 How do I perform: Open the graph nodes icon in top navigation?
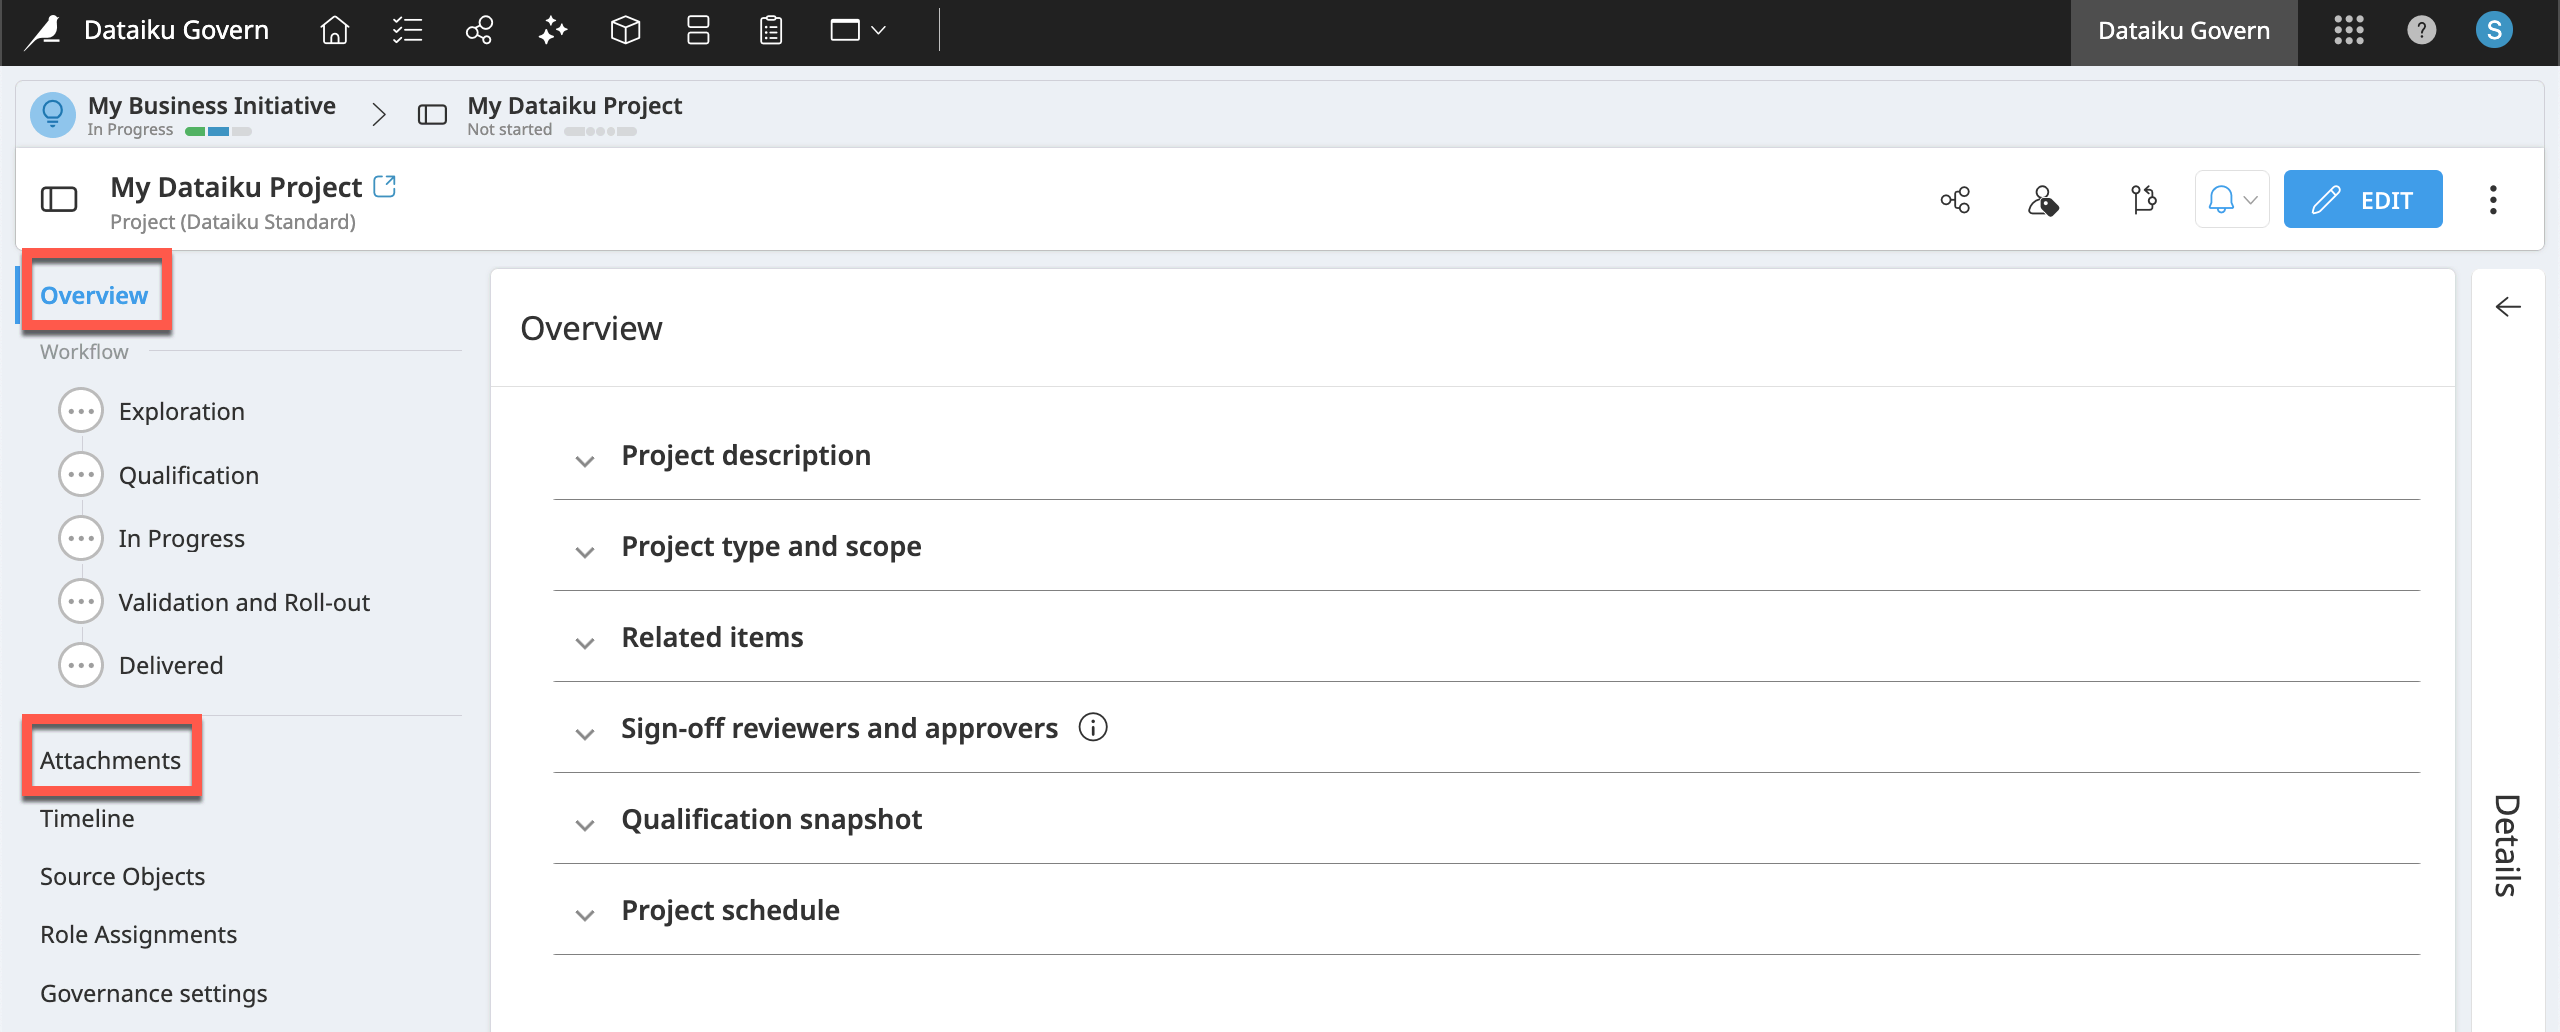click(479, 31)
